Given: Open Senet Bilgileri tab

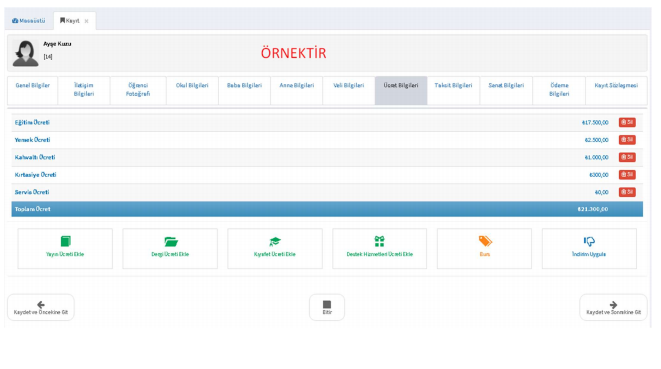Looking at the screenshot, I should click(506, 90).
